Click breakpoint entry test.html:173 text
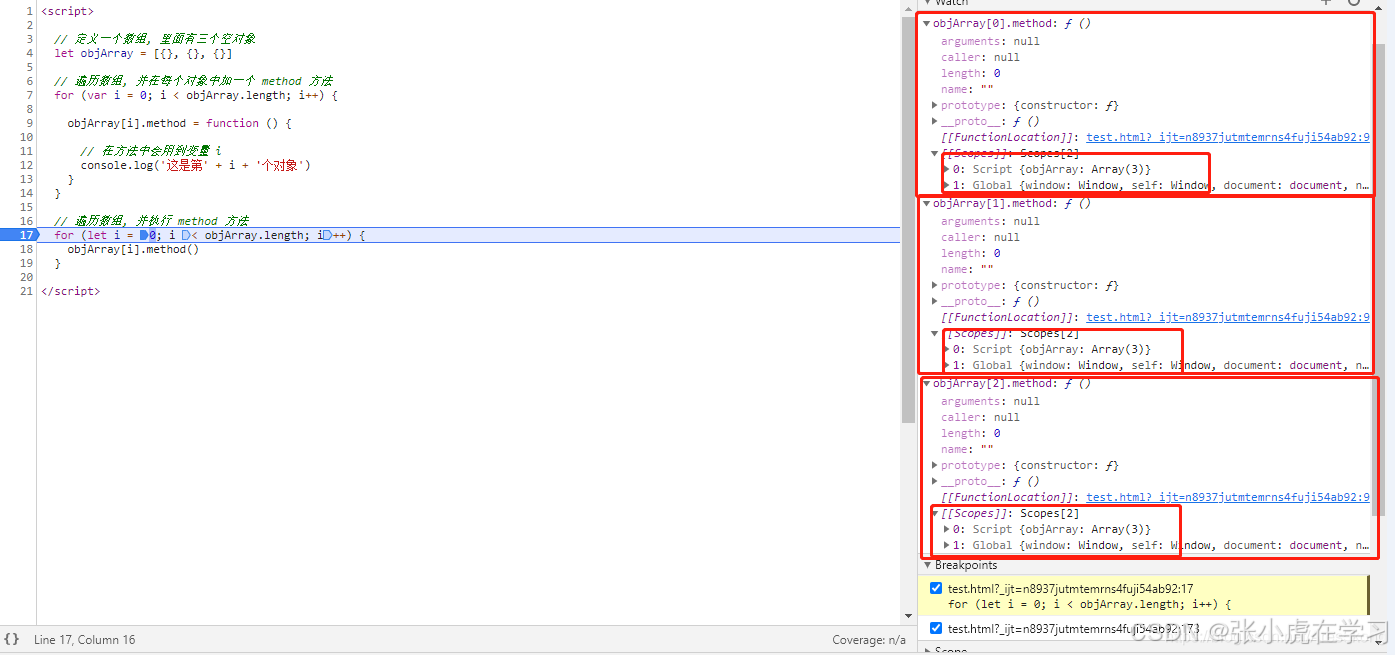This screenshot has height=655, width=1395. pos(1074,629)
